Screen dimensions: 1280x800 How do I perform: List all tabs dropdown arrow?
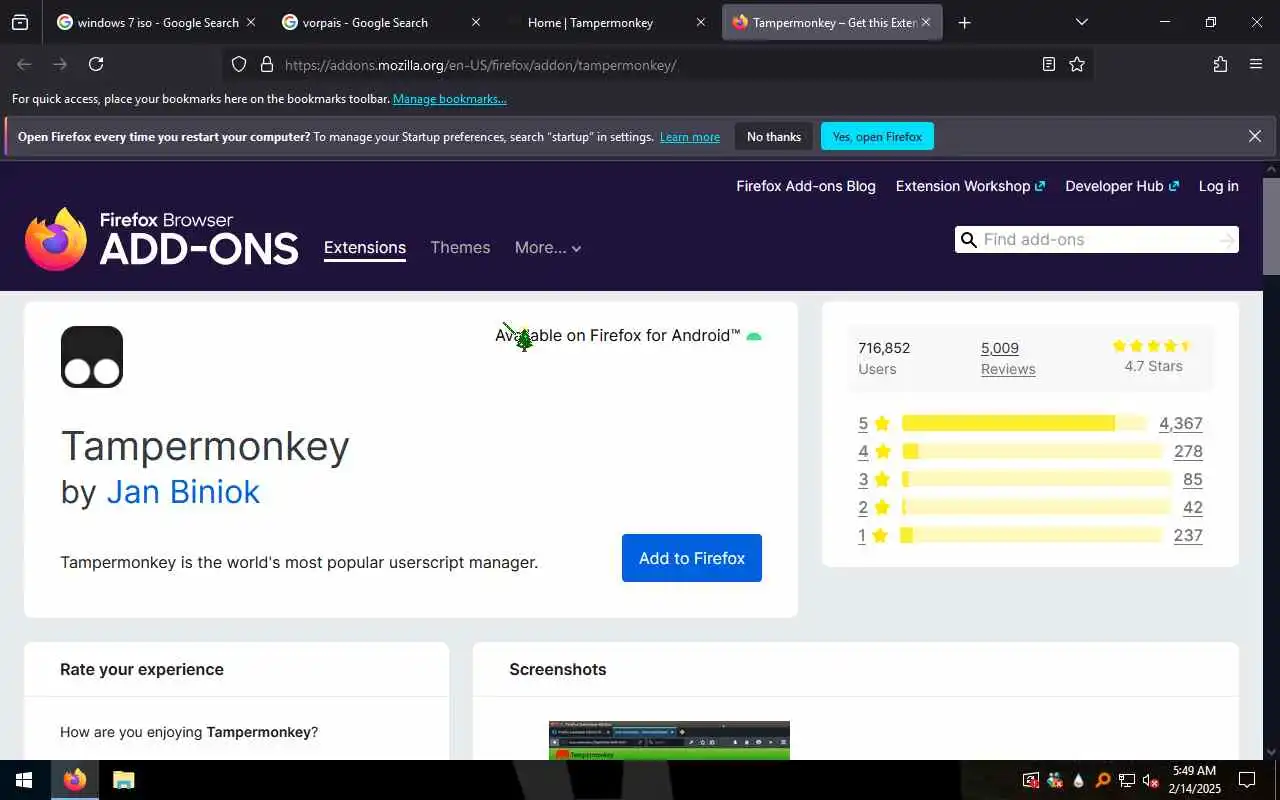(1081, 22)
